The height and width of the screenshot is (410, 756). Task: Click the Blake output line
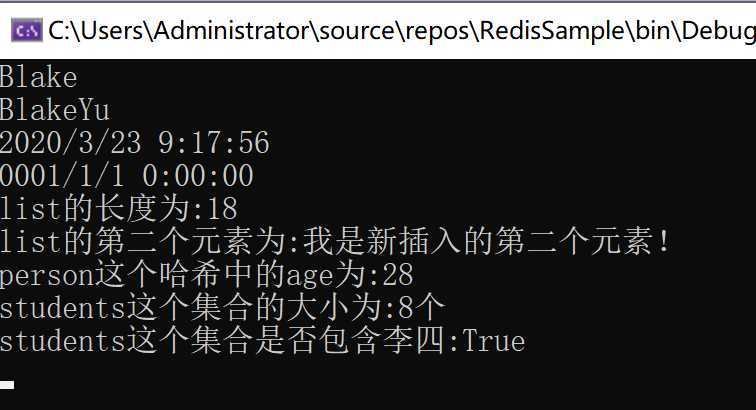click(x=38, y=77)
